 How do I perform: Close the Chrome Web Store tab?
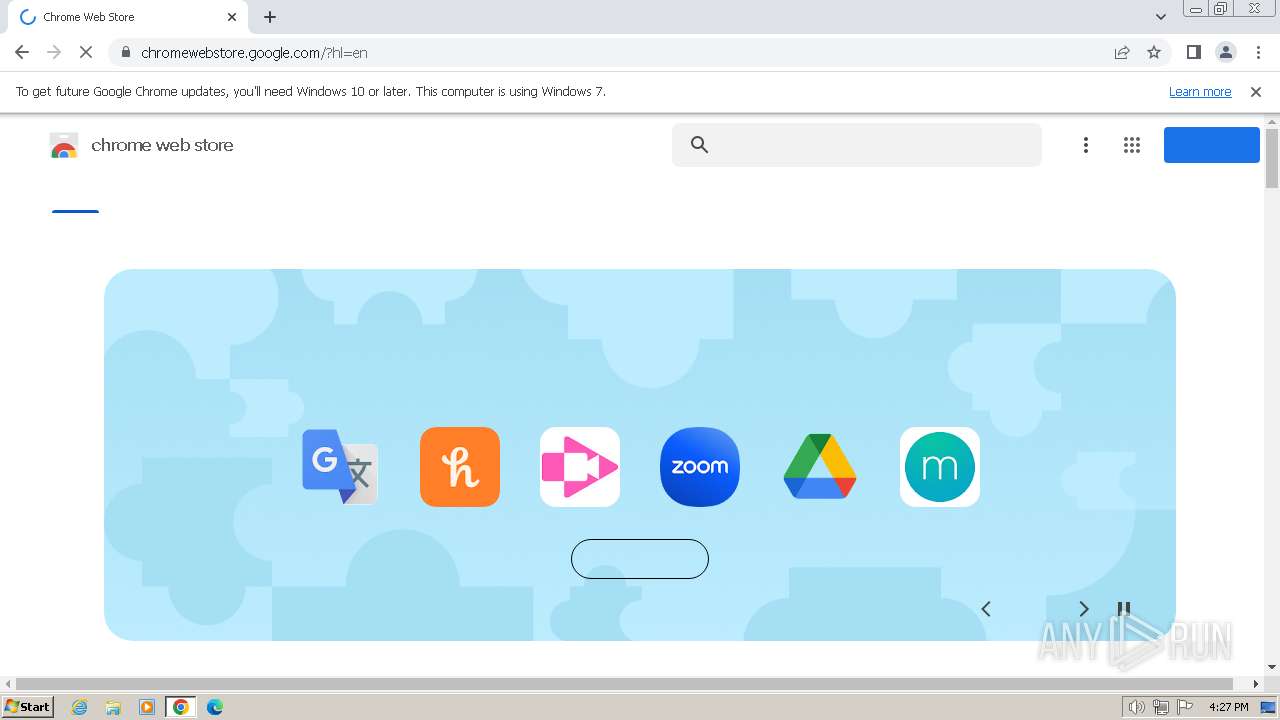tap(232, 17)
